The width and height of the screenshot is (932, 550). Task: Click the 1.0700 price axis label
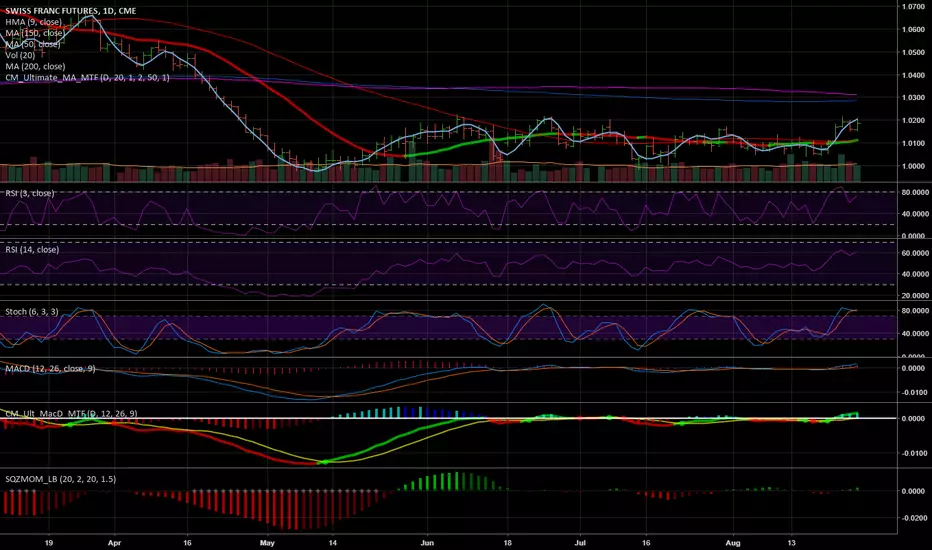pyautogui.click(x=913, y=7)
